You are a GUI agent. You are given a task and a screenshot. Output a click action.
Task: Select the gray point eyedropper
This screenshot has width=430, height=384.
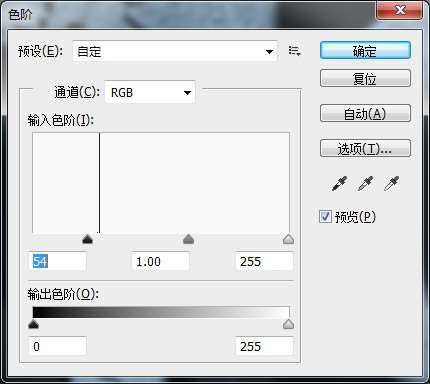coord(365,183)
